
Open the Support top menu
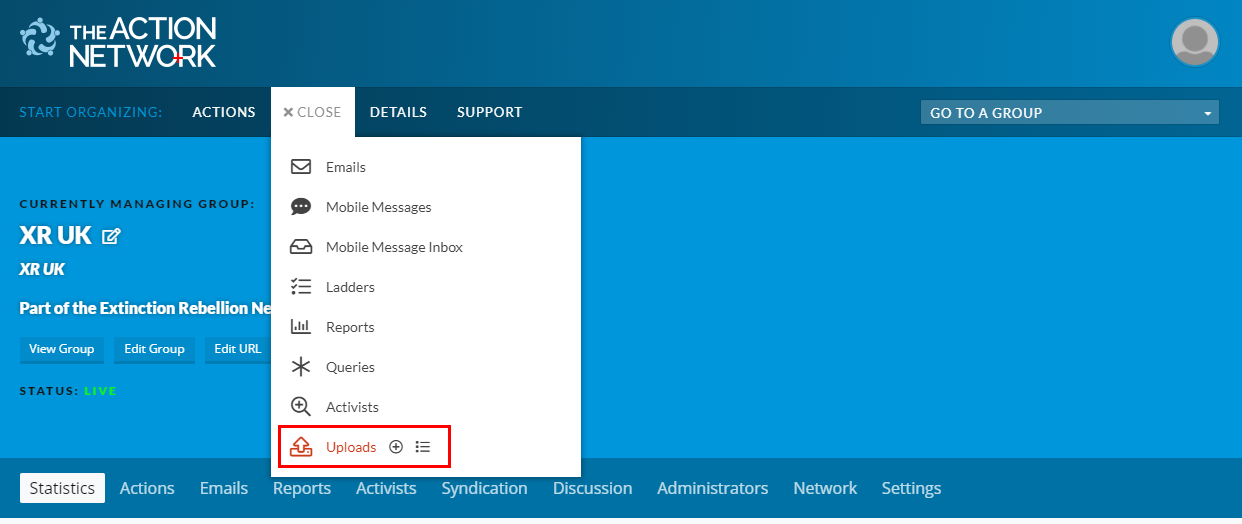pos(489,112)
